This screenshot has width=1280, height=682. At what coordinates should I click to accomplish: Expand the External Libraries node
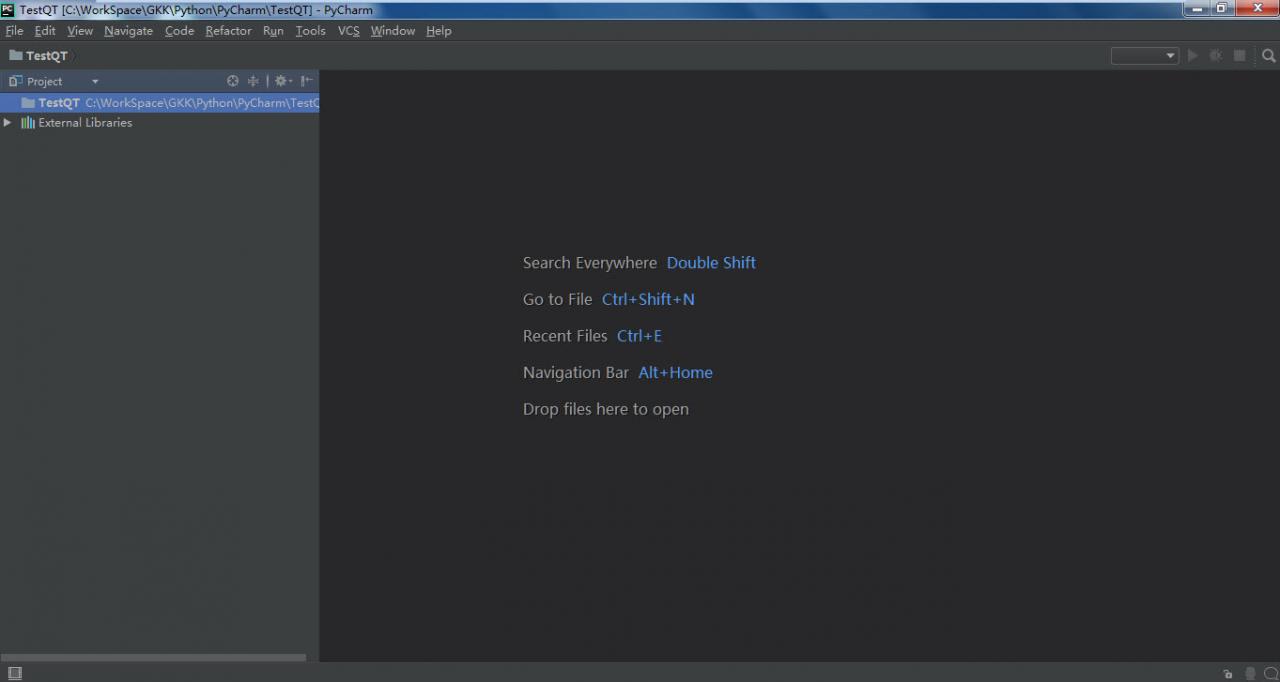pos(8,122)
